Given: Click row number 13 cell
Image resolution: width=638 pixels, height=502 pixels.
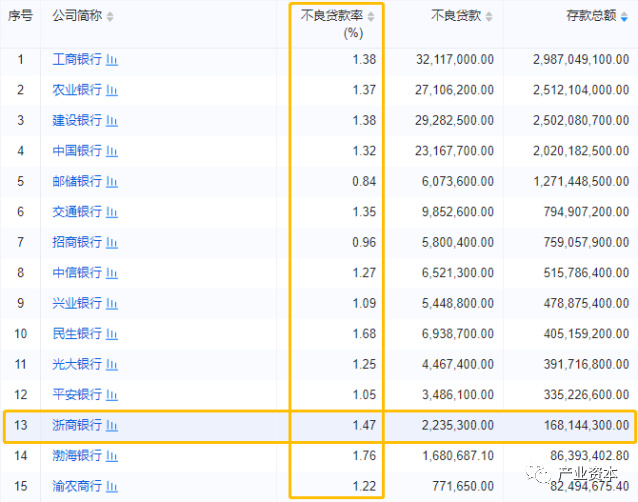Looking at the screenshot, I should pyautogui.click(x=20, y=426).
